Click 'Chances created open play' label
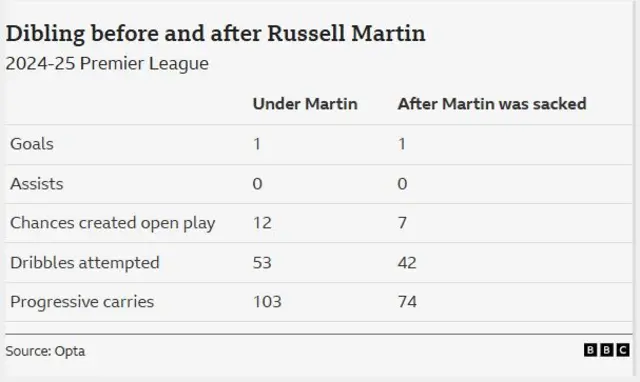Screen dimensions: 640x382 tap(113, 223)
